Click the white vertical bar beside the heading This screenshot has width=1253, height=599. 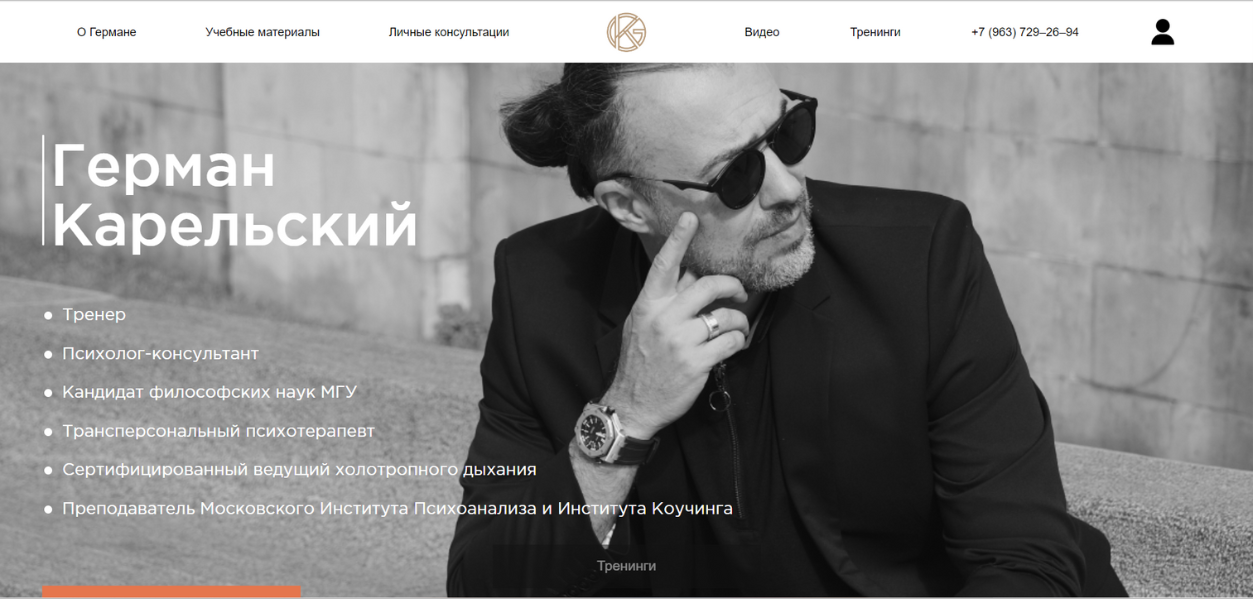pos(43,190)
